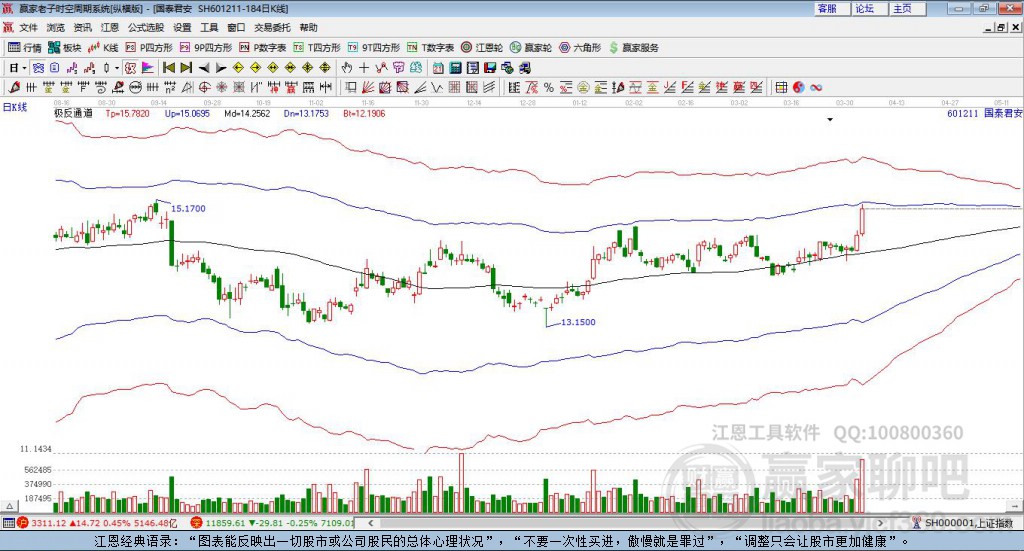
Task: Open the P数字表 tool
Action: click(263, 48)
